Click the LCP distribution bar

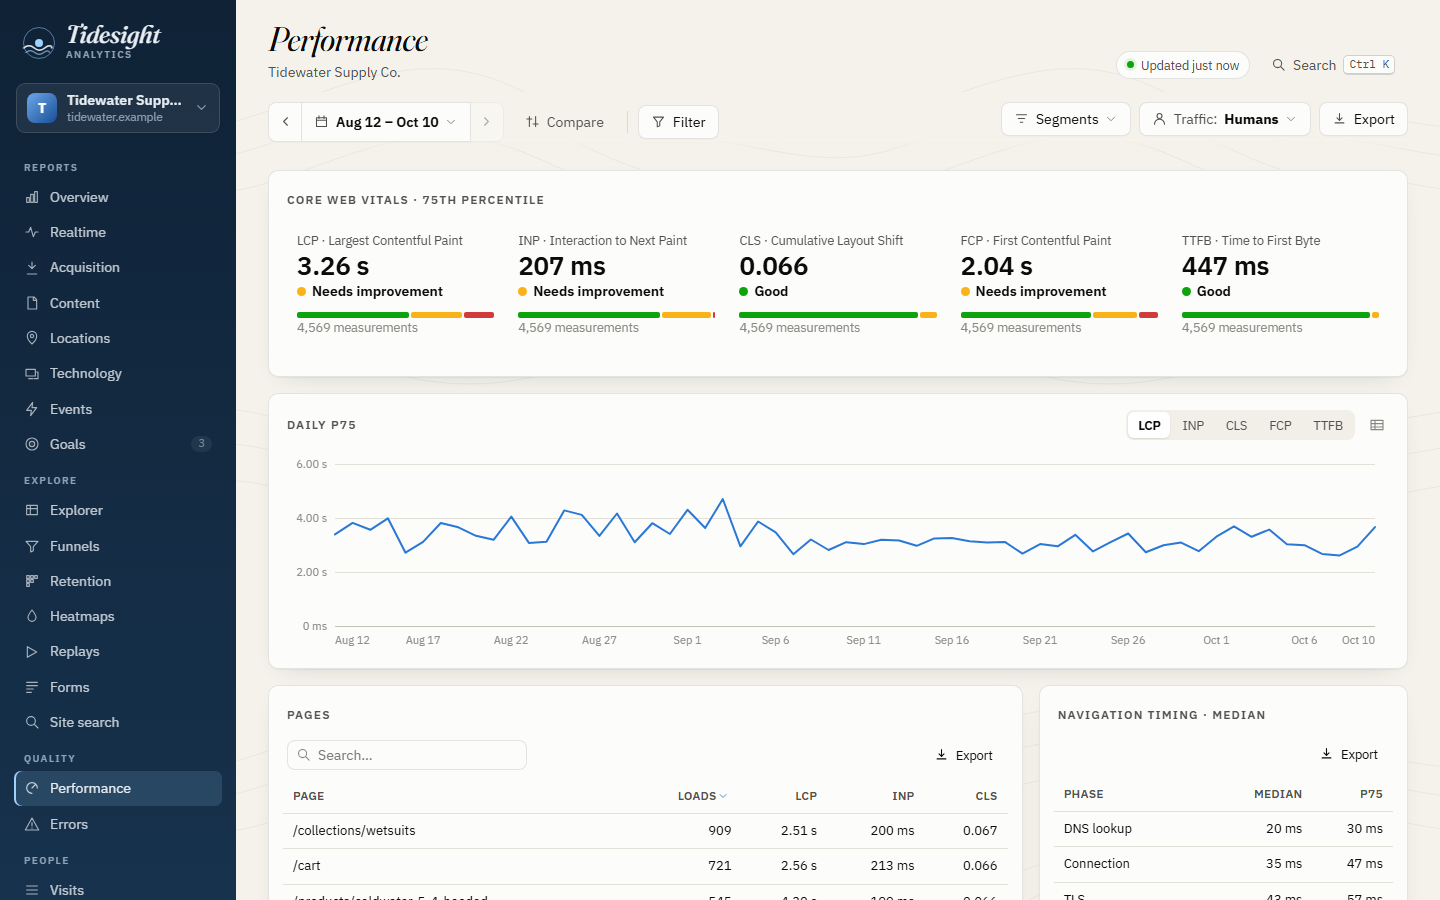395,315
